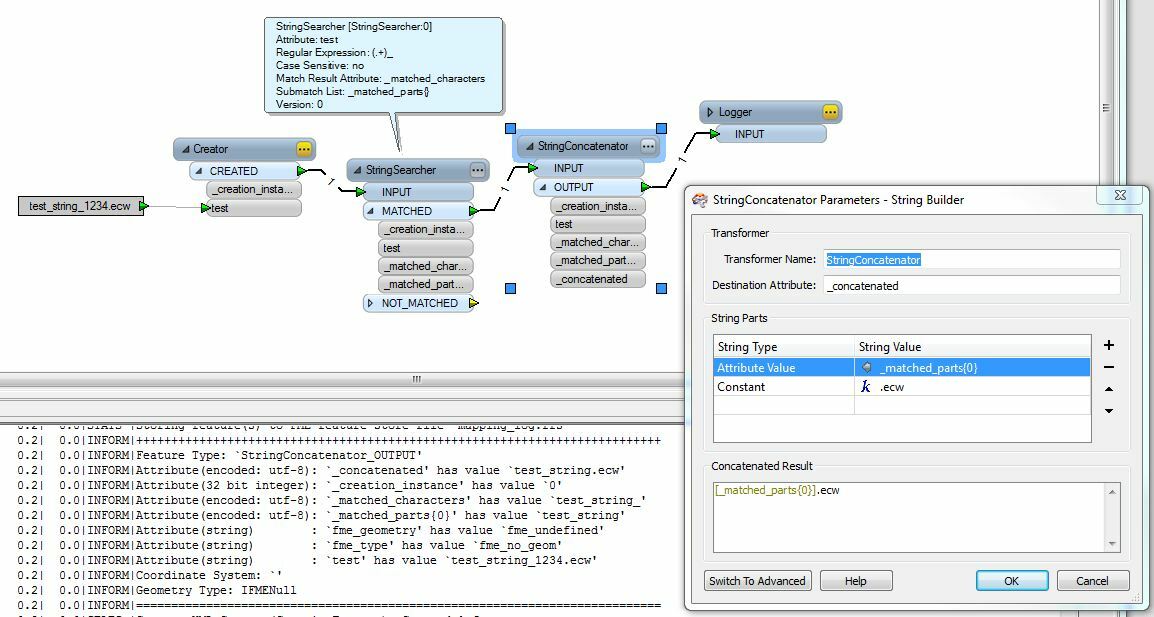The height and width of the screenshot is (617, 1154).
Task: Move string part down arrow
Action: click(x=1109, y=411)
